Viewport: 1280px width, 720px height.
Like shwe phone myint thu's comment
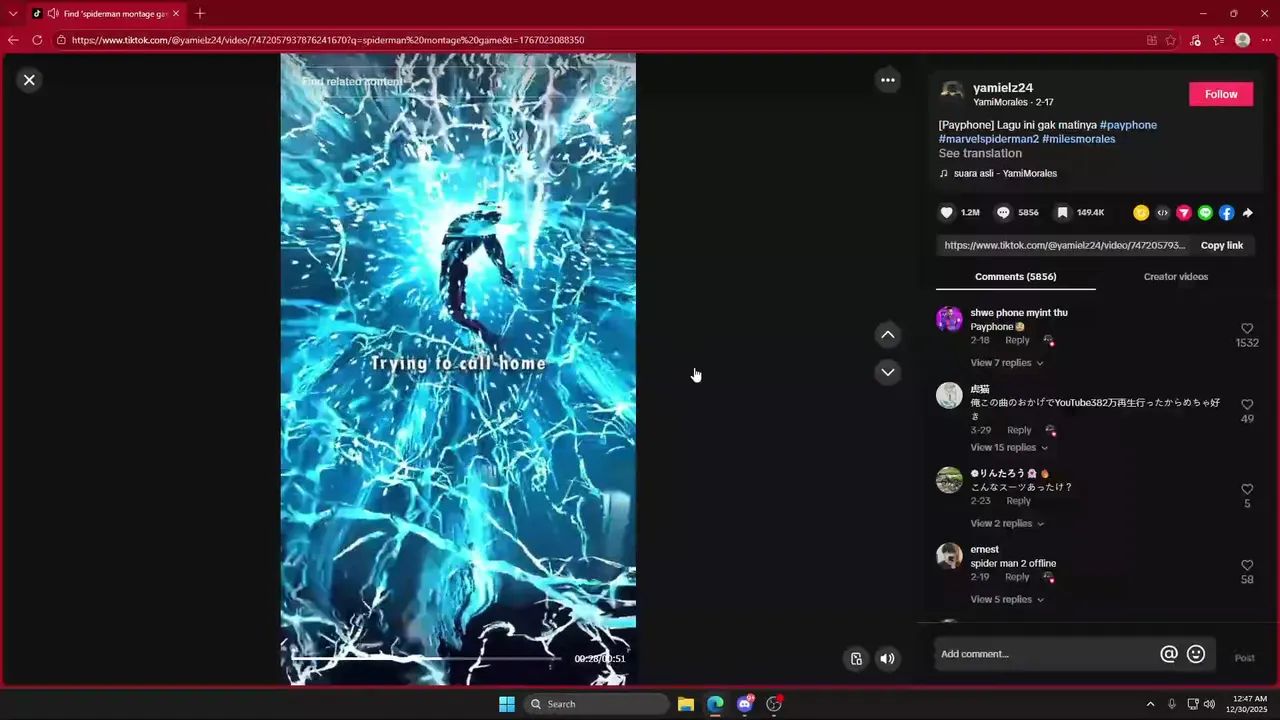tap(1247, 329)
